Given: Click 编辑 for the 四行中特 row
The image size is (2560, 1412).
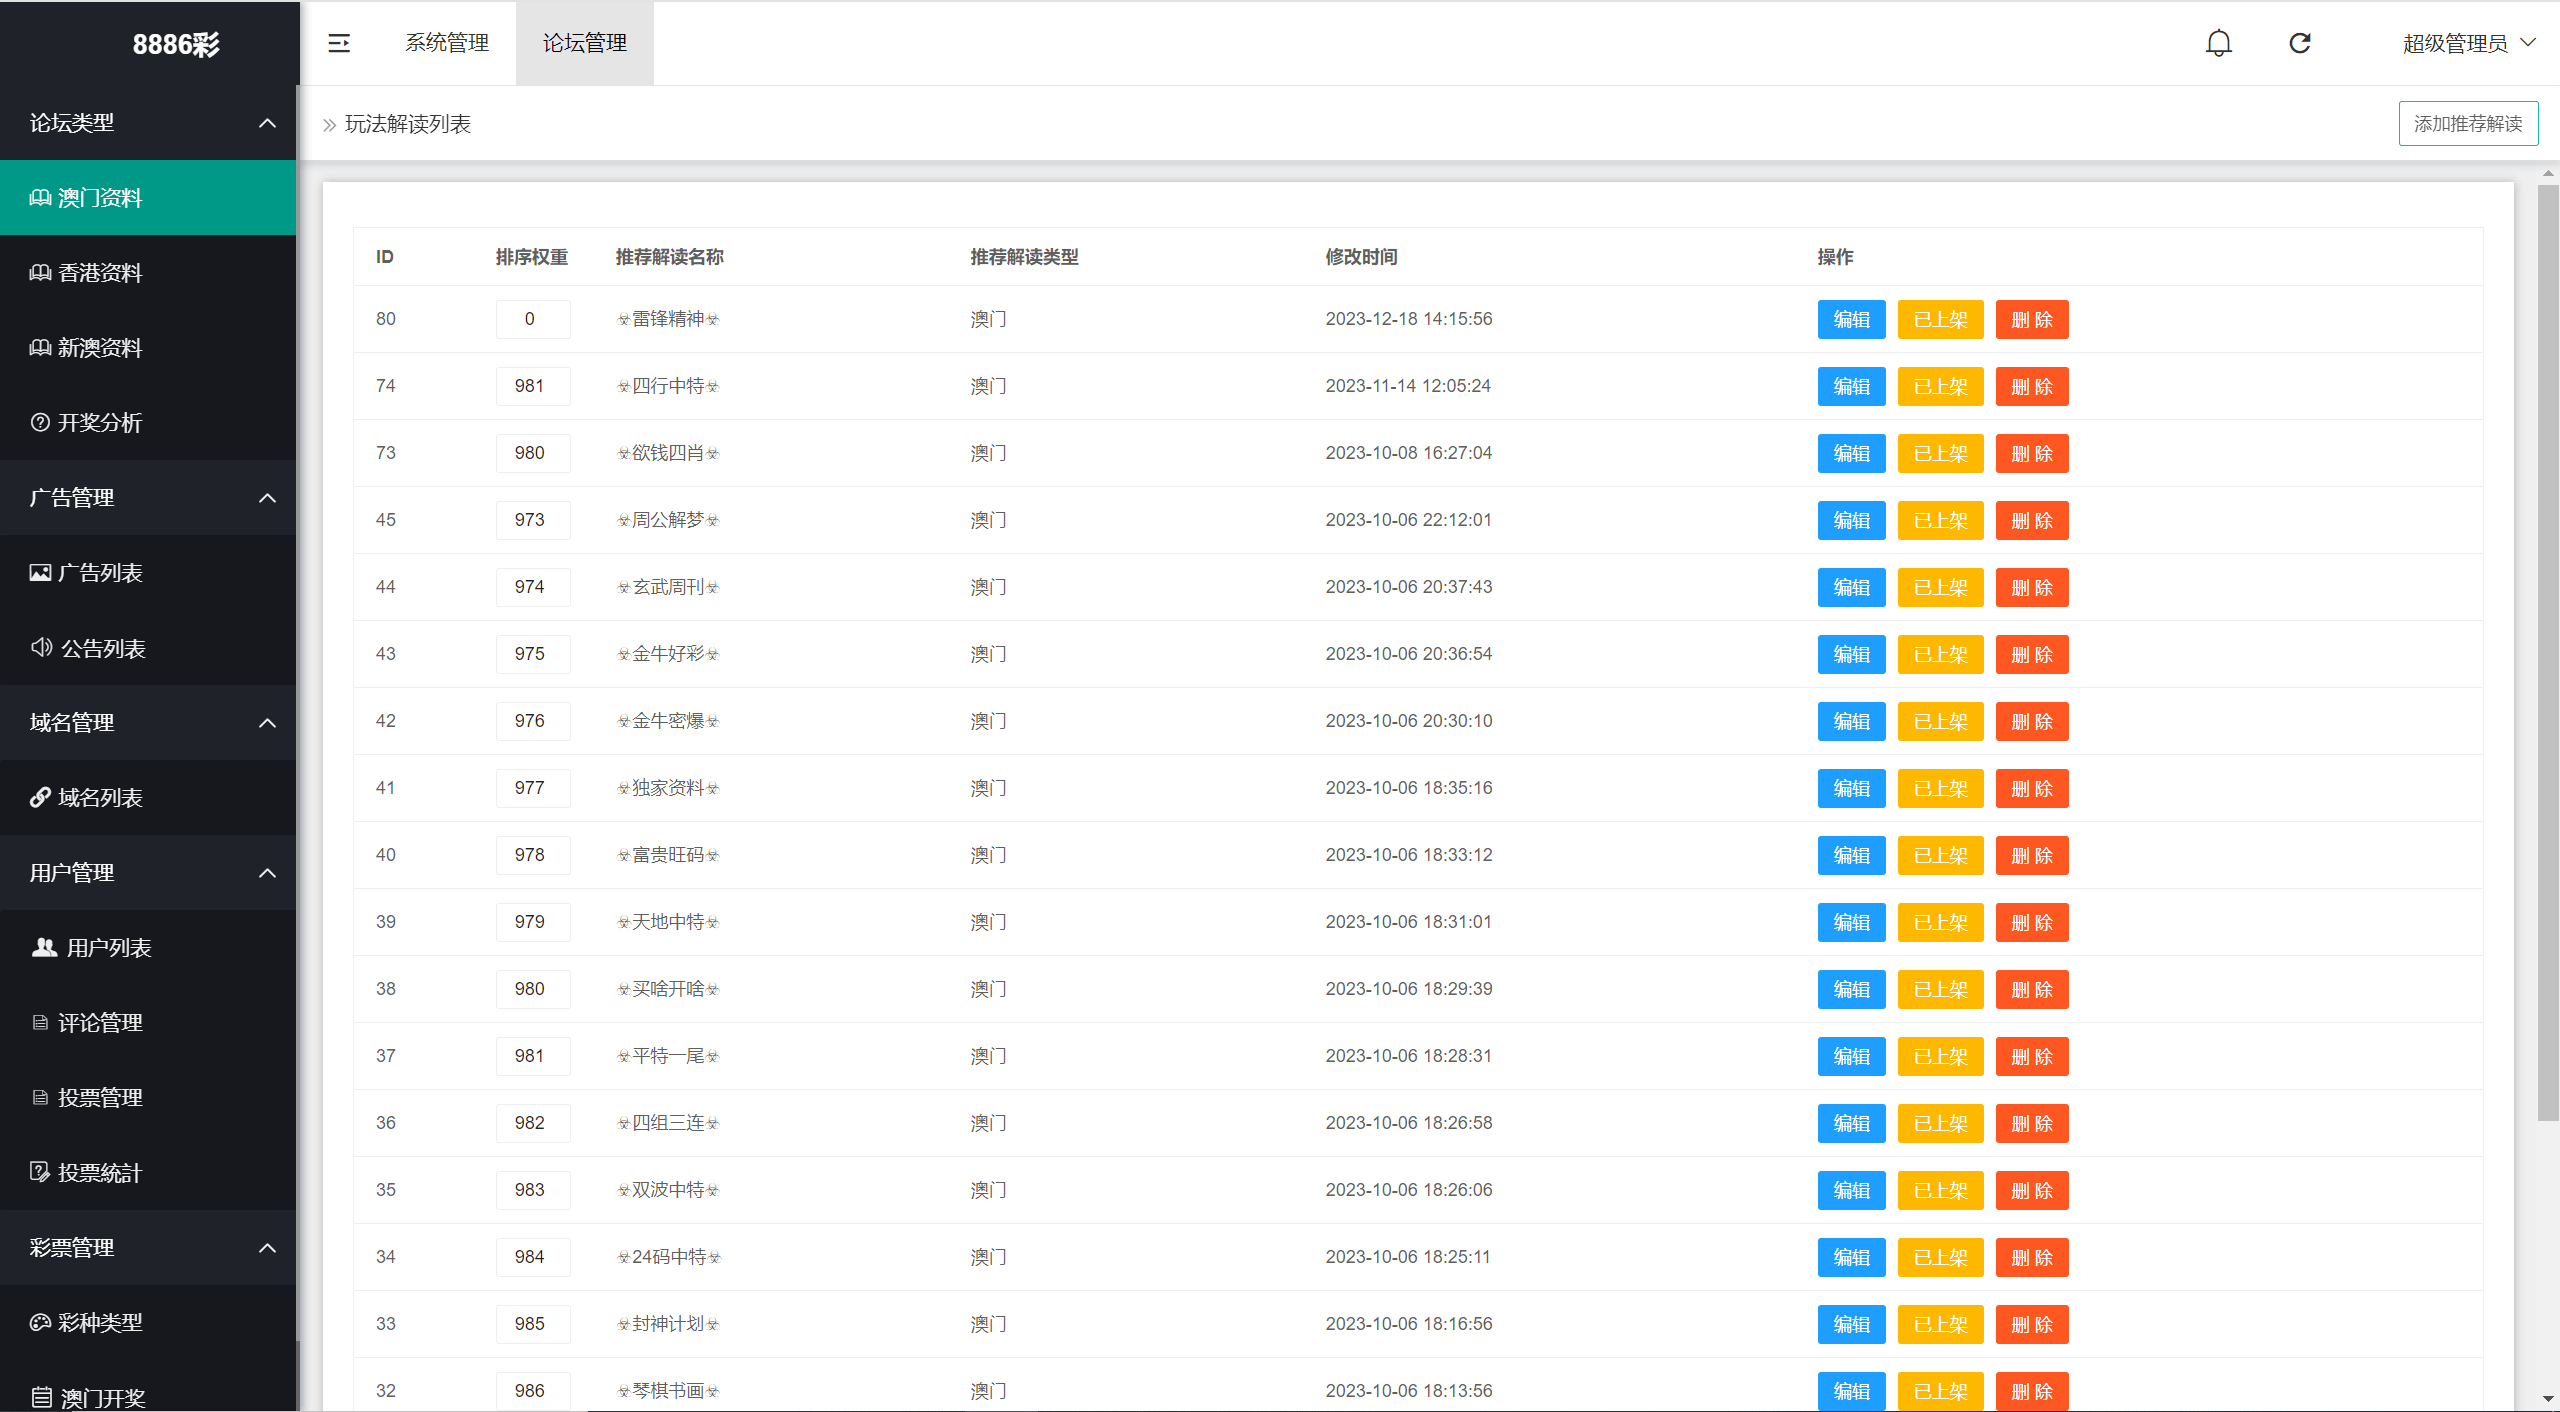Looking at the screenshot, I should (1851, 387).
